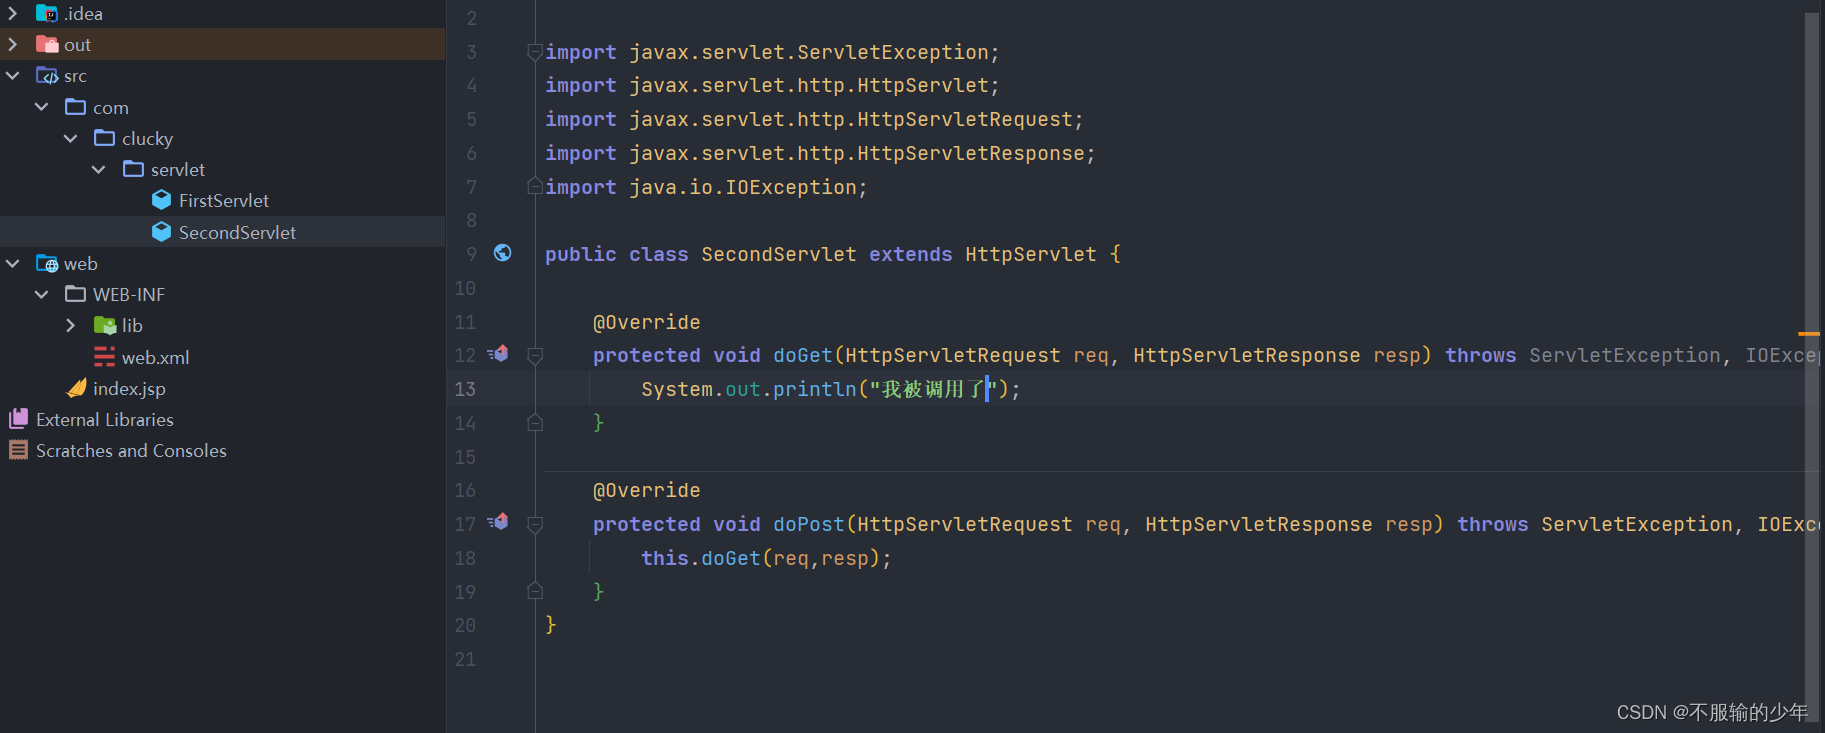The width and height of the screenshot is (1825, 733).
Task: Select the FirstServlet class icon
Action: 162,200
